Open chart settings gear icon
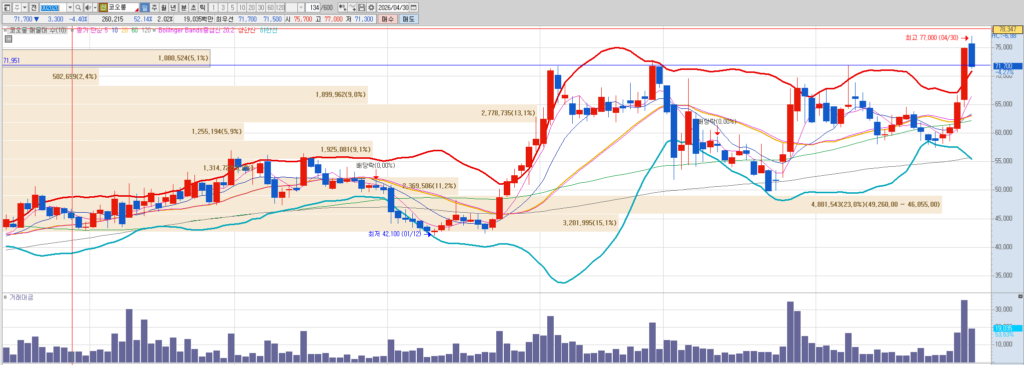Image resolution: width=1024 pixels, height=365 pixels. [x=371, y=7]
